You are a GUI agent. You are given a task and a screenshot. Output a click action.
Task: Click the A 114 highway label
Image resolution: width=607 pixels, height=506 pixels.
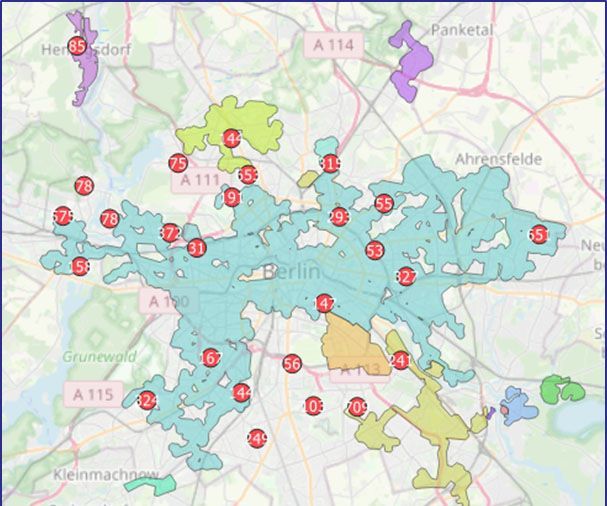[331, 43]
